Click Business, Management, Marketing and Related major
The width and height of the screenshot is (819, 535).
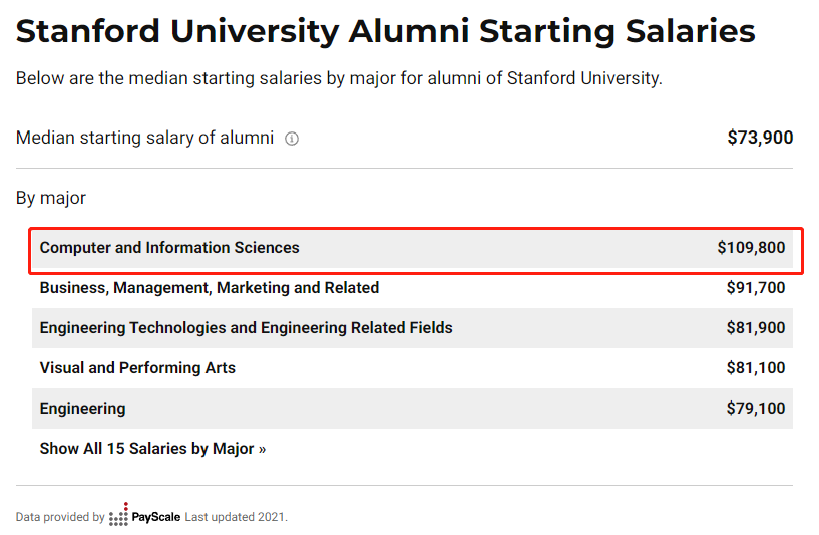click(209, 288)
